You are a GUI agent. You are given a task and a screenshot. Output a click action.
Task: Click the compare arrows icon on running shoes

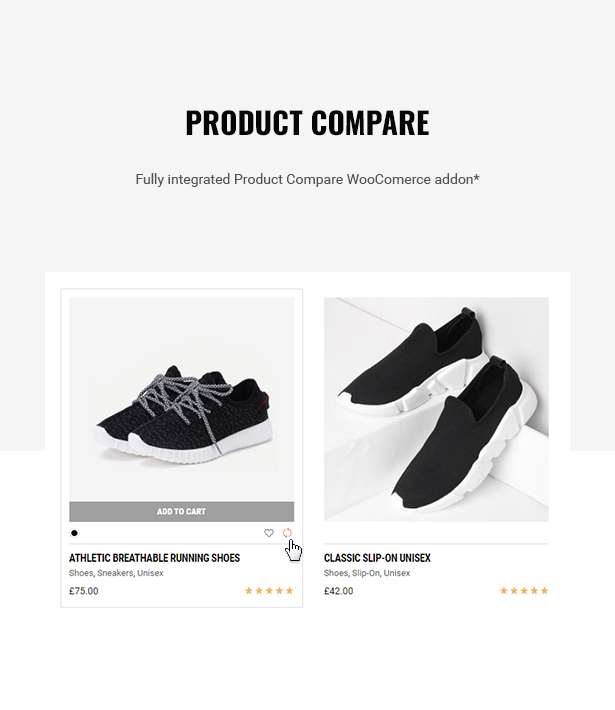point(287,533)
